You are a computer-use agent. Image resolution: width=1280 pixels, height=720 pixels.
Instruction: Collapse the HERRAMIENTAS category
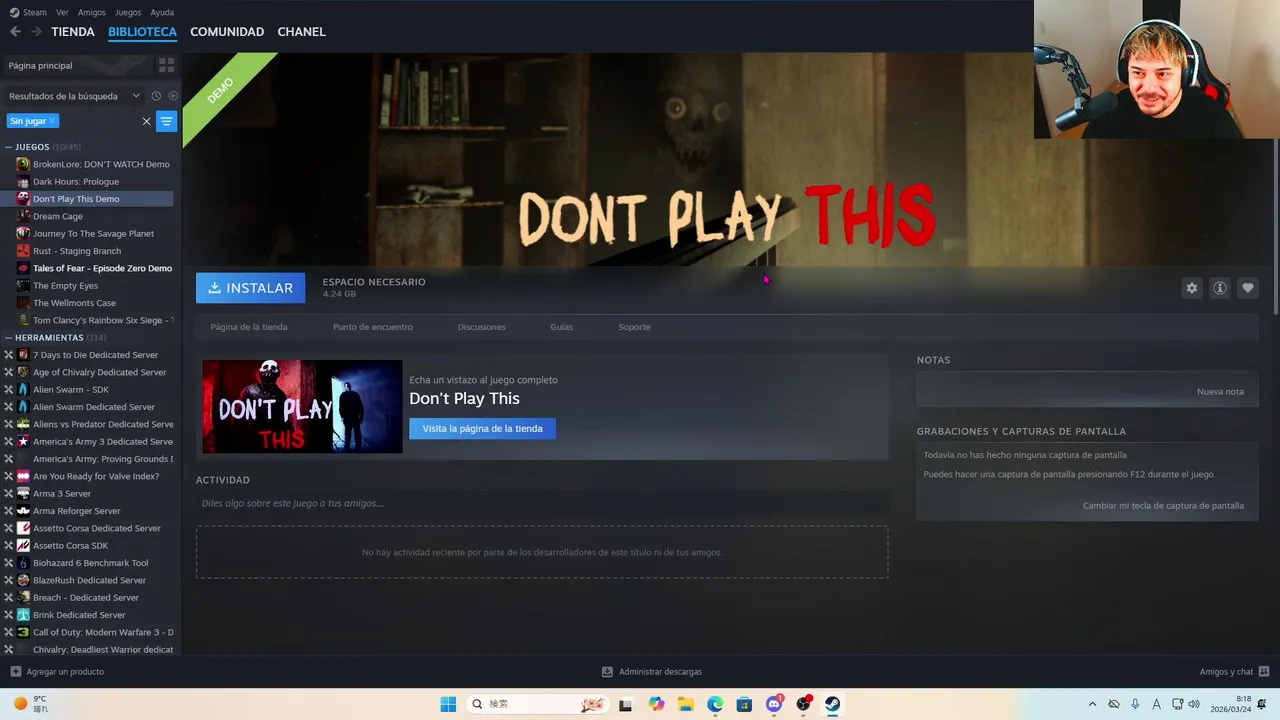[x=9, y=338]
